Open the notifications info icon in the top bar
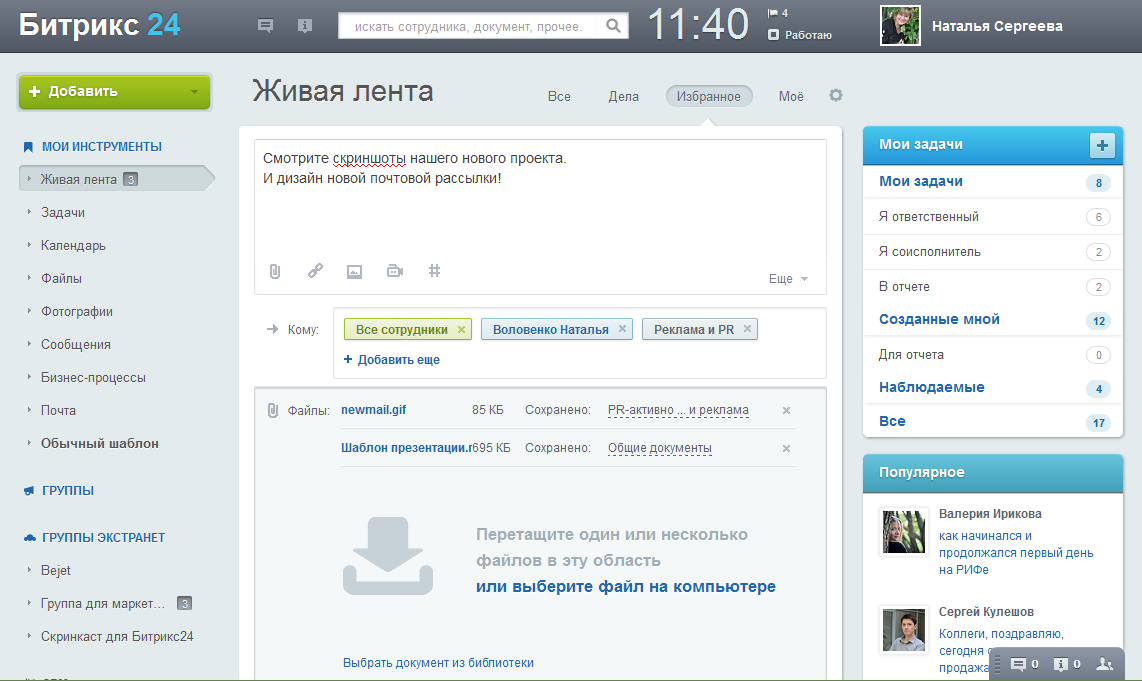Viewport: 1142px width, 681px height. point(305,25)
